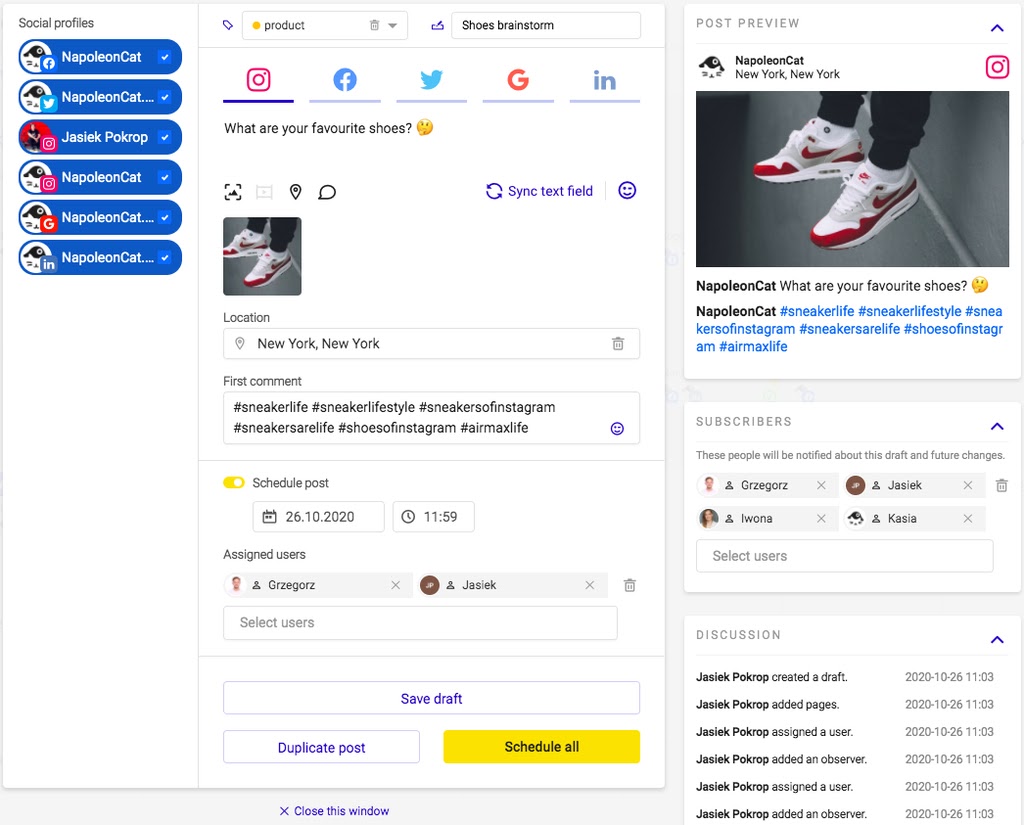Click the first comment speech bubble icon
This screenshot has height=825, width=1024.
[x=327, y=192]
